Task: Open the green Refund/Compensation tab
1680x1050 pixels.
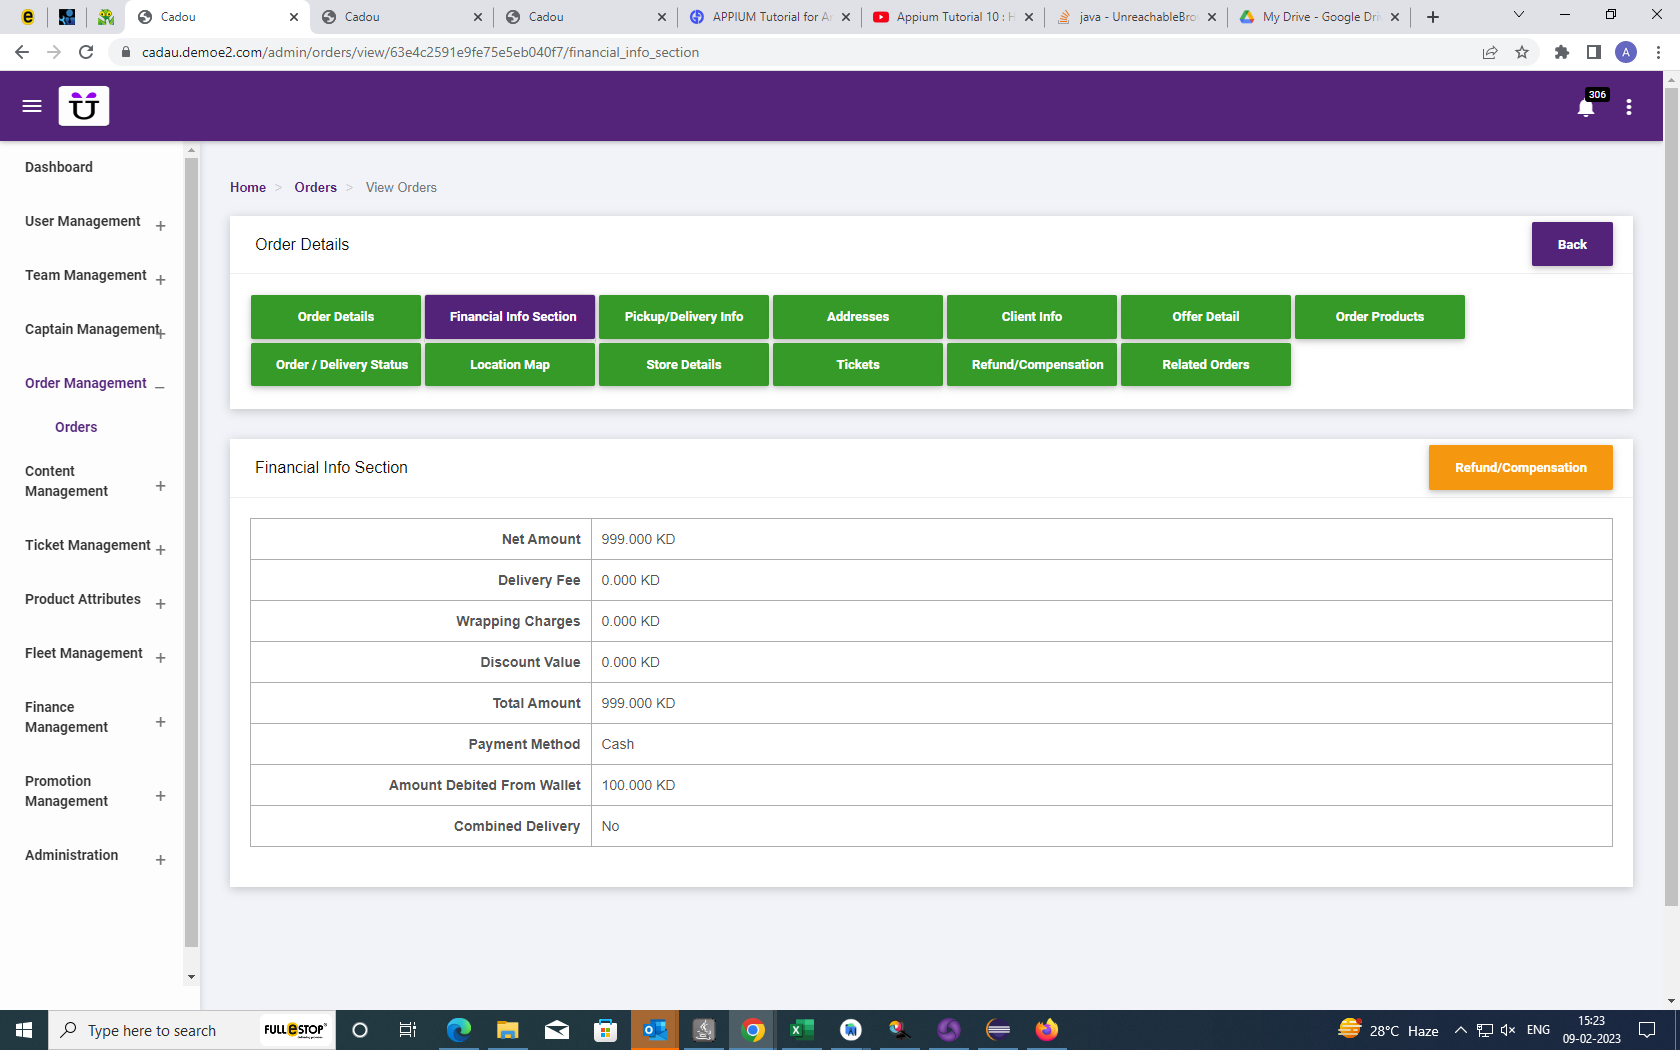Action: coord(1032,365)
